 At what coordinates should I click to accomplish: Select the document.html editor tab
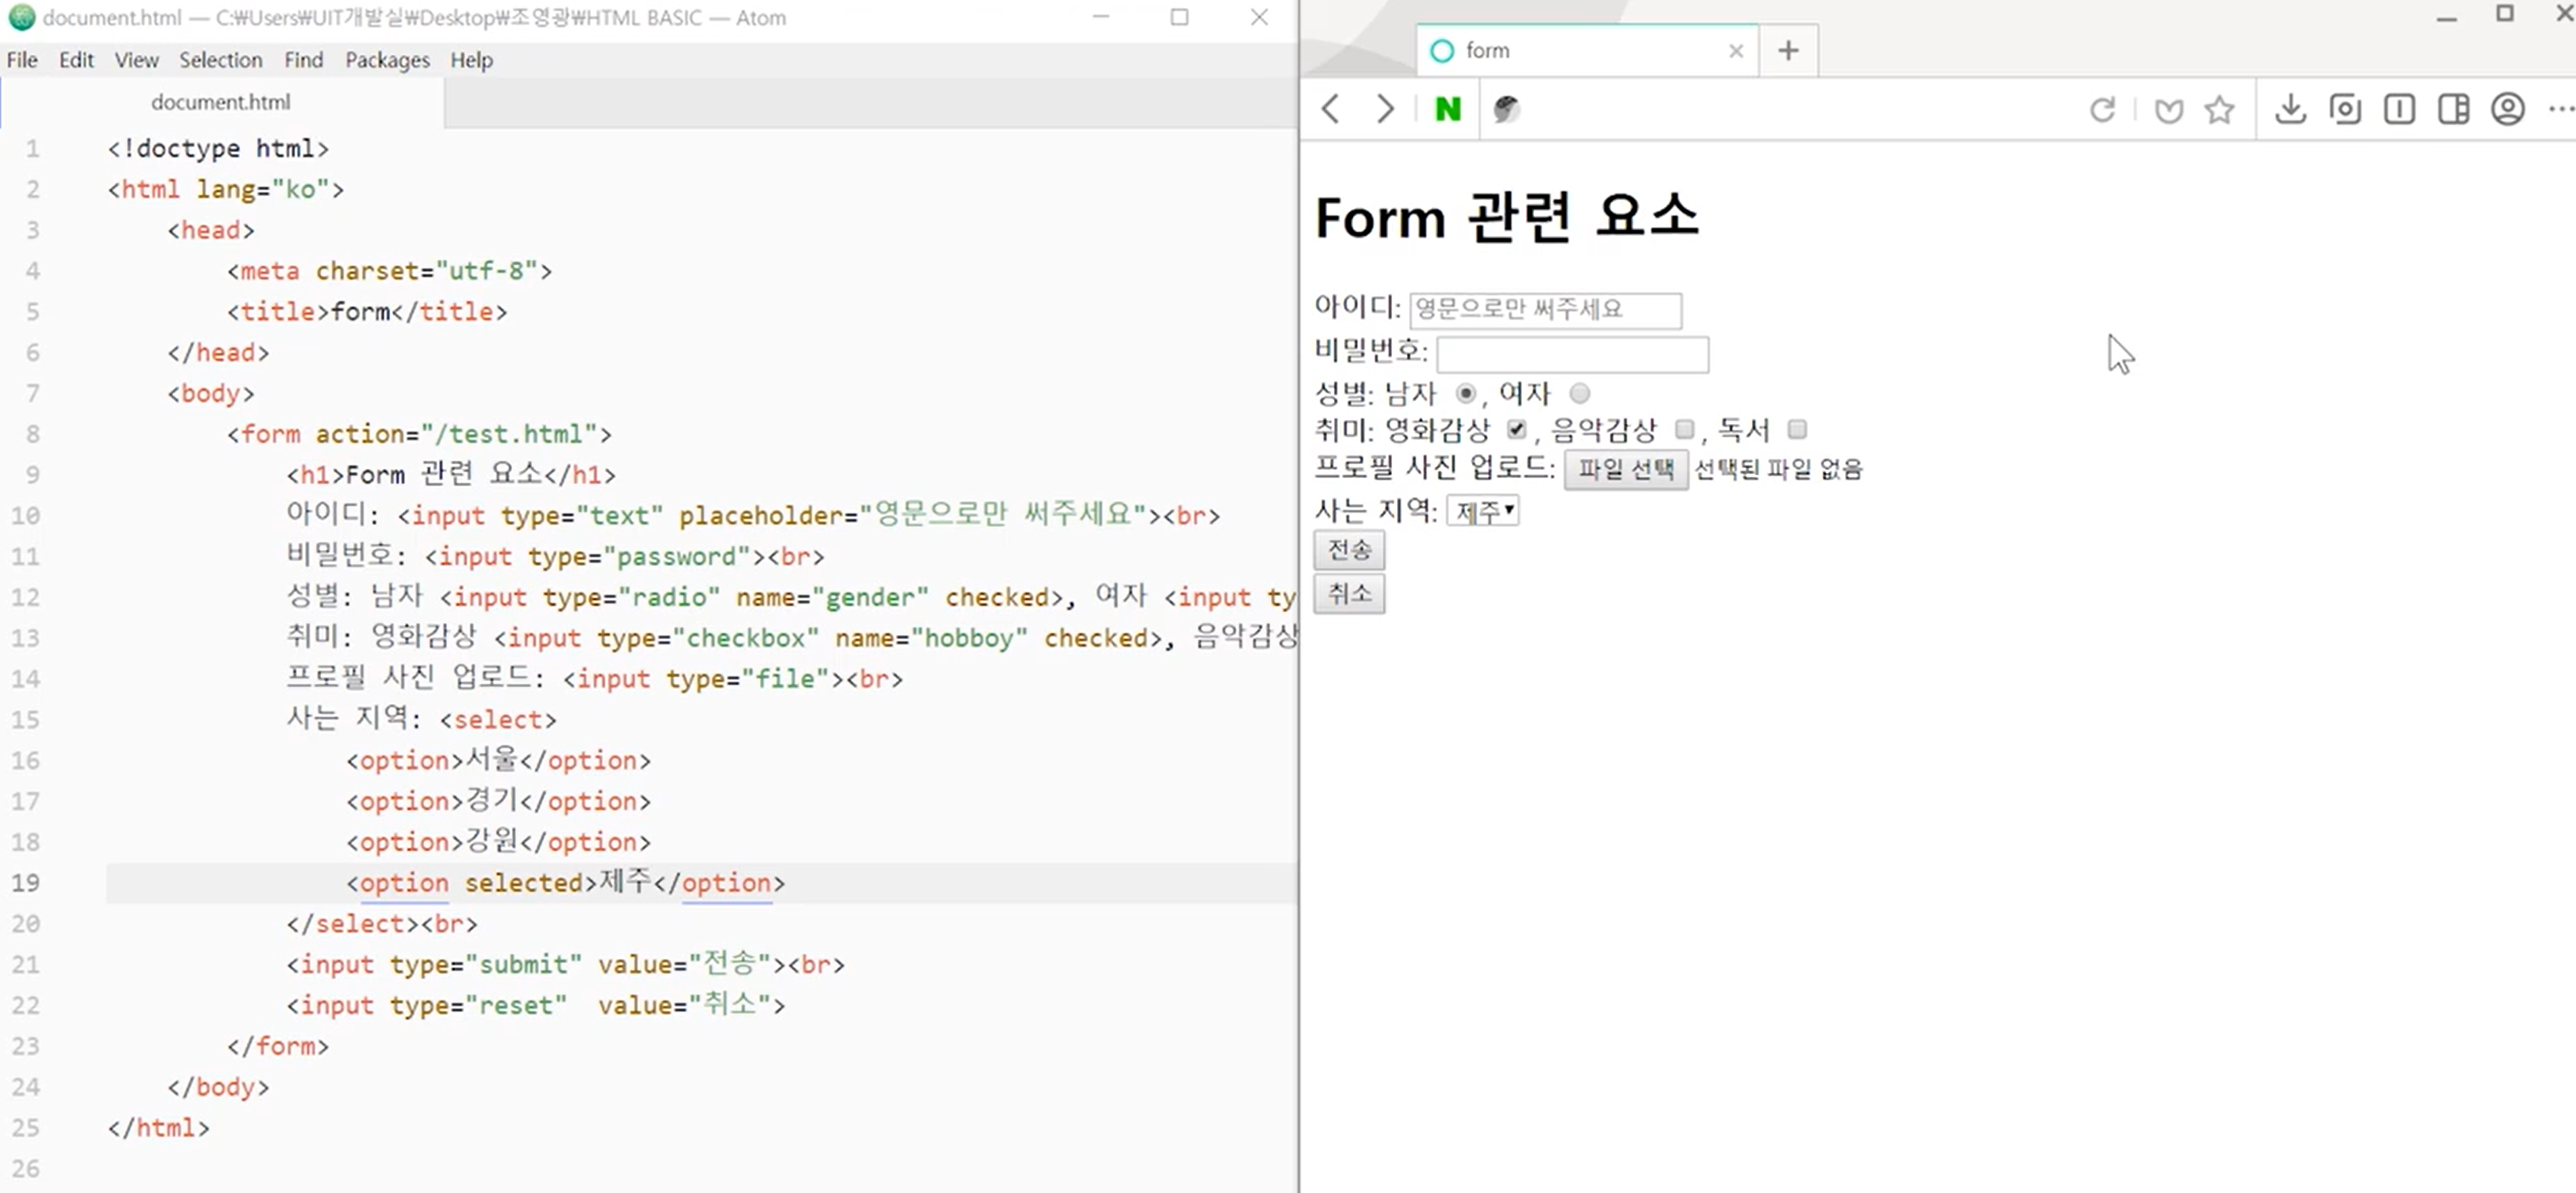[221, 102]
